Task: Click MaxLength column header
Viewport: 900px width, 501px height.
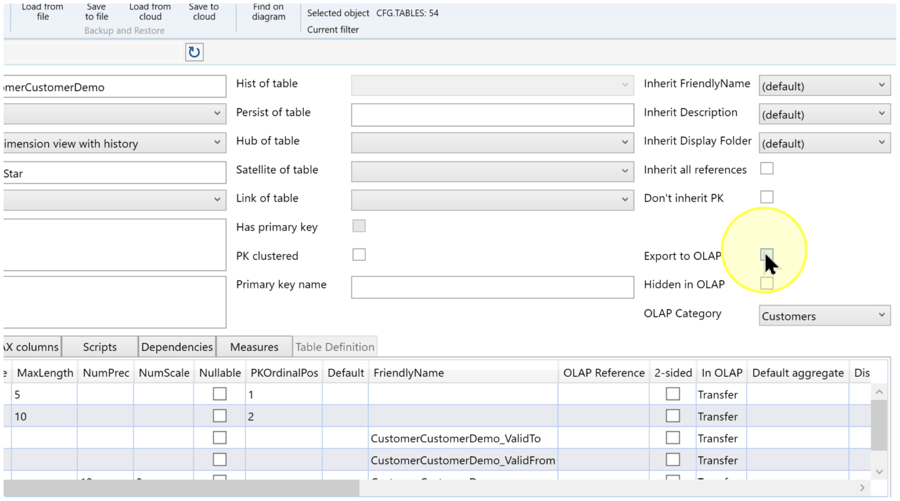Action: click(45, 372)
